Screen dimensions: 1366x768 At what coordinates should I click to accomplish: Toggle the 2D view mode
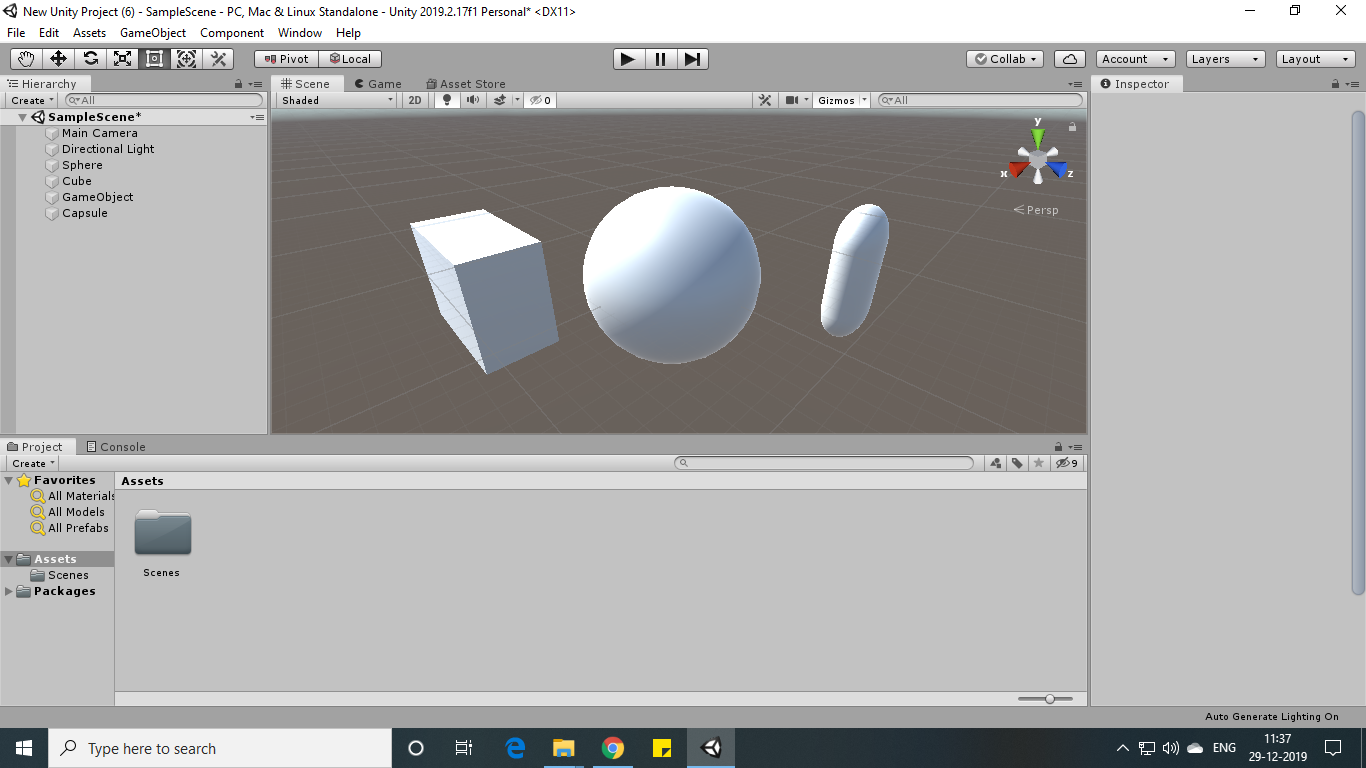pos(415,100)
